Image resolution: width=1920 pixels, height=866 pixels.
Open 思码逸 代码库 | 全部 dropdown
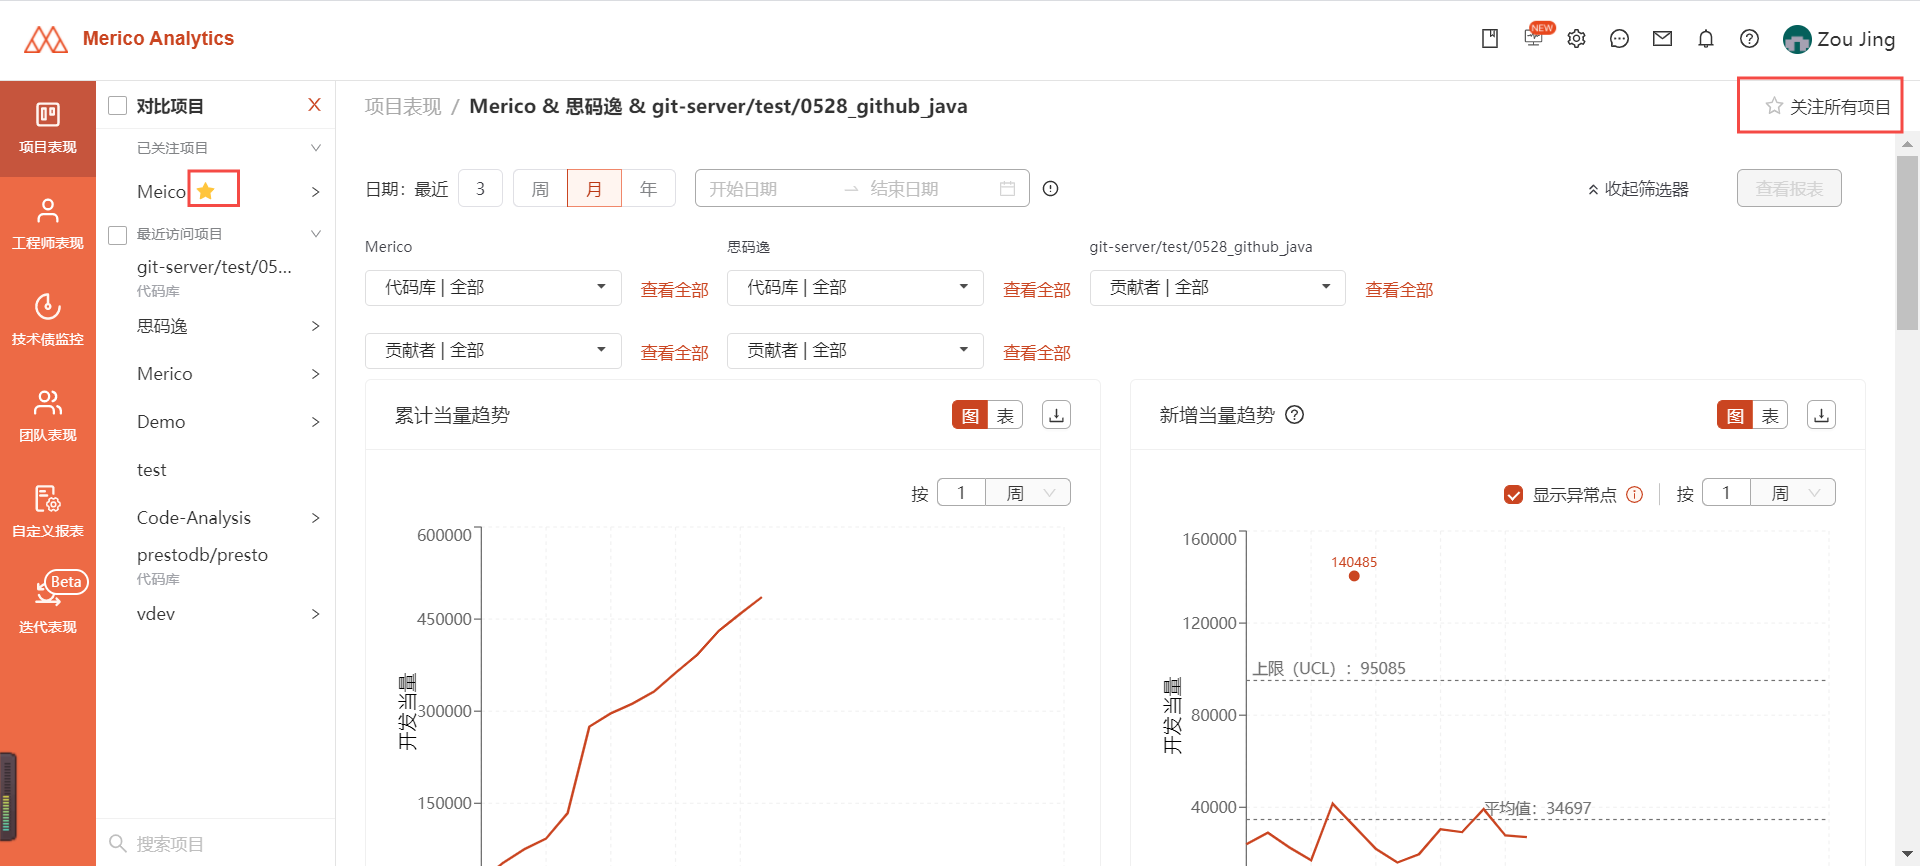(855, 288)
